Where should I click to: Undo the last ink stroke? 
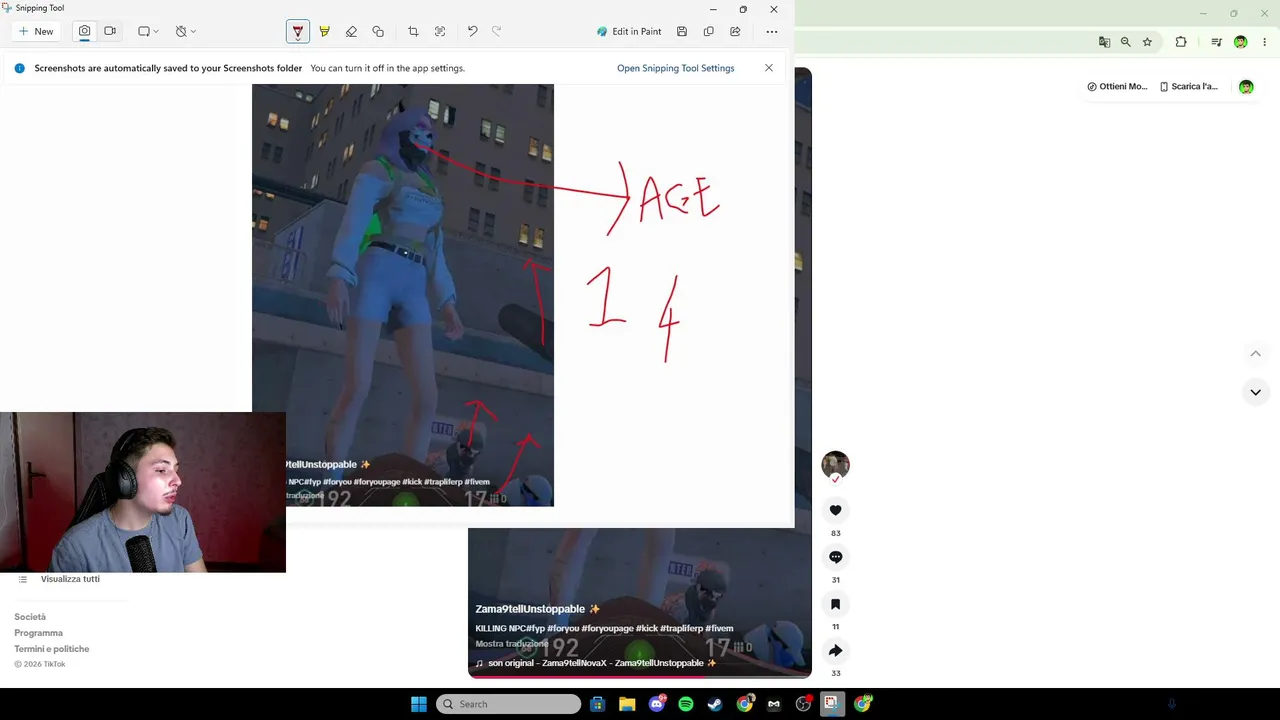(x=472, y=31)
